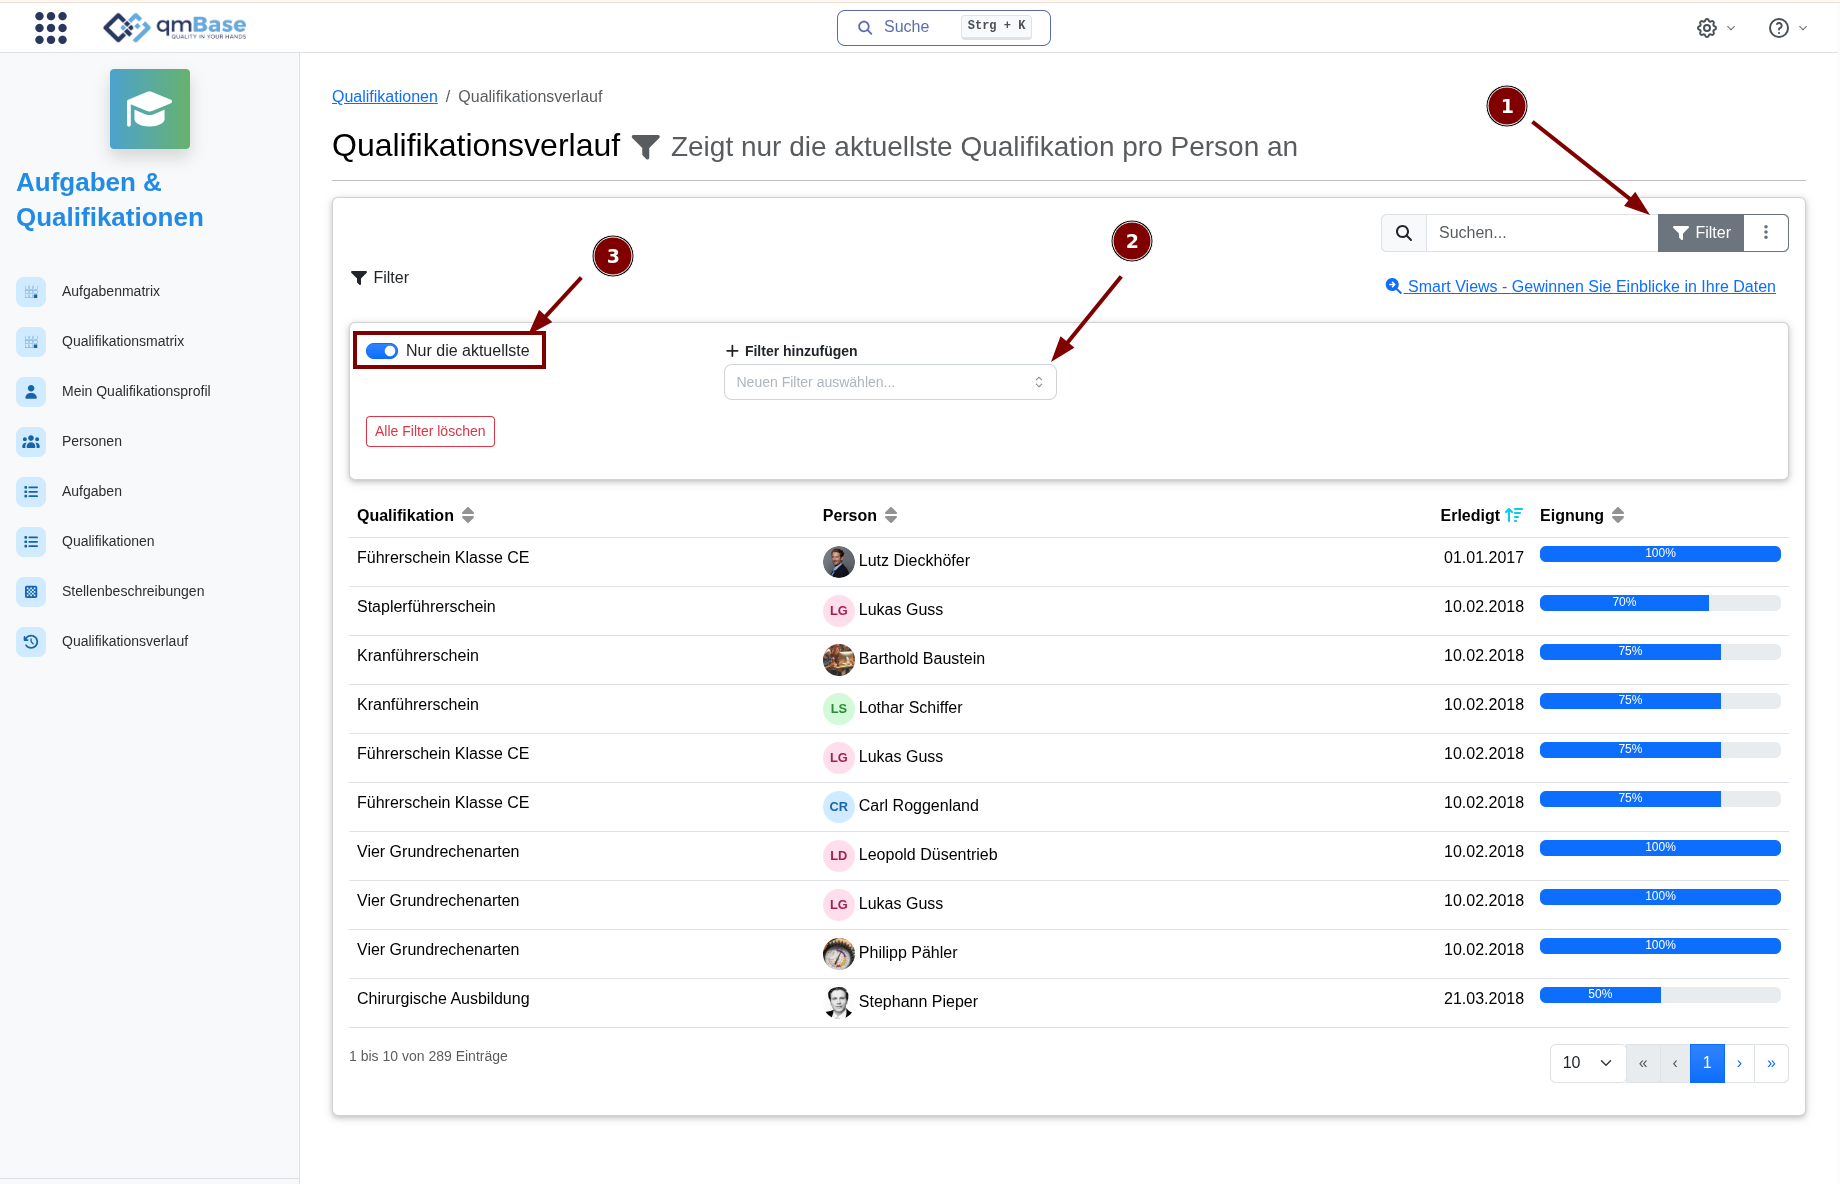The width and height of the screenshot is (1840, 1184).
Task: Click the name Carl Roggenland
Action: click(x=919, y=806)
